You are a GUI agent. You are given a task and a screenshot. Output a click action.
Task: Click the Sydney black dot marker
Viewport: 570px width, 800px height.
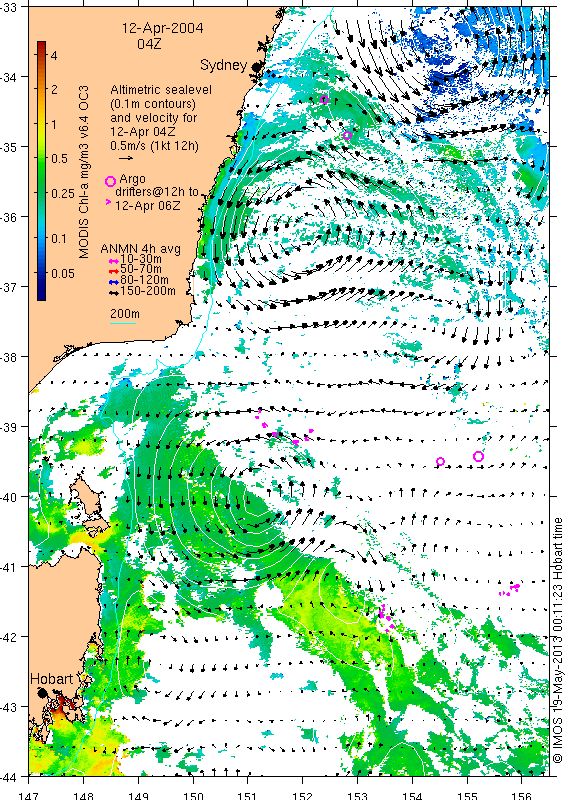257,66
